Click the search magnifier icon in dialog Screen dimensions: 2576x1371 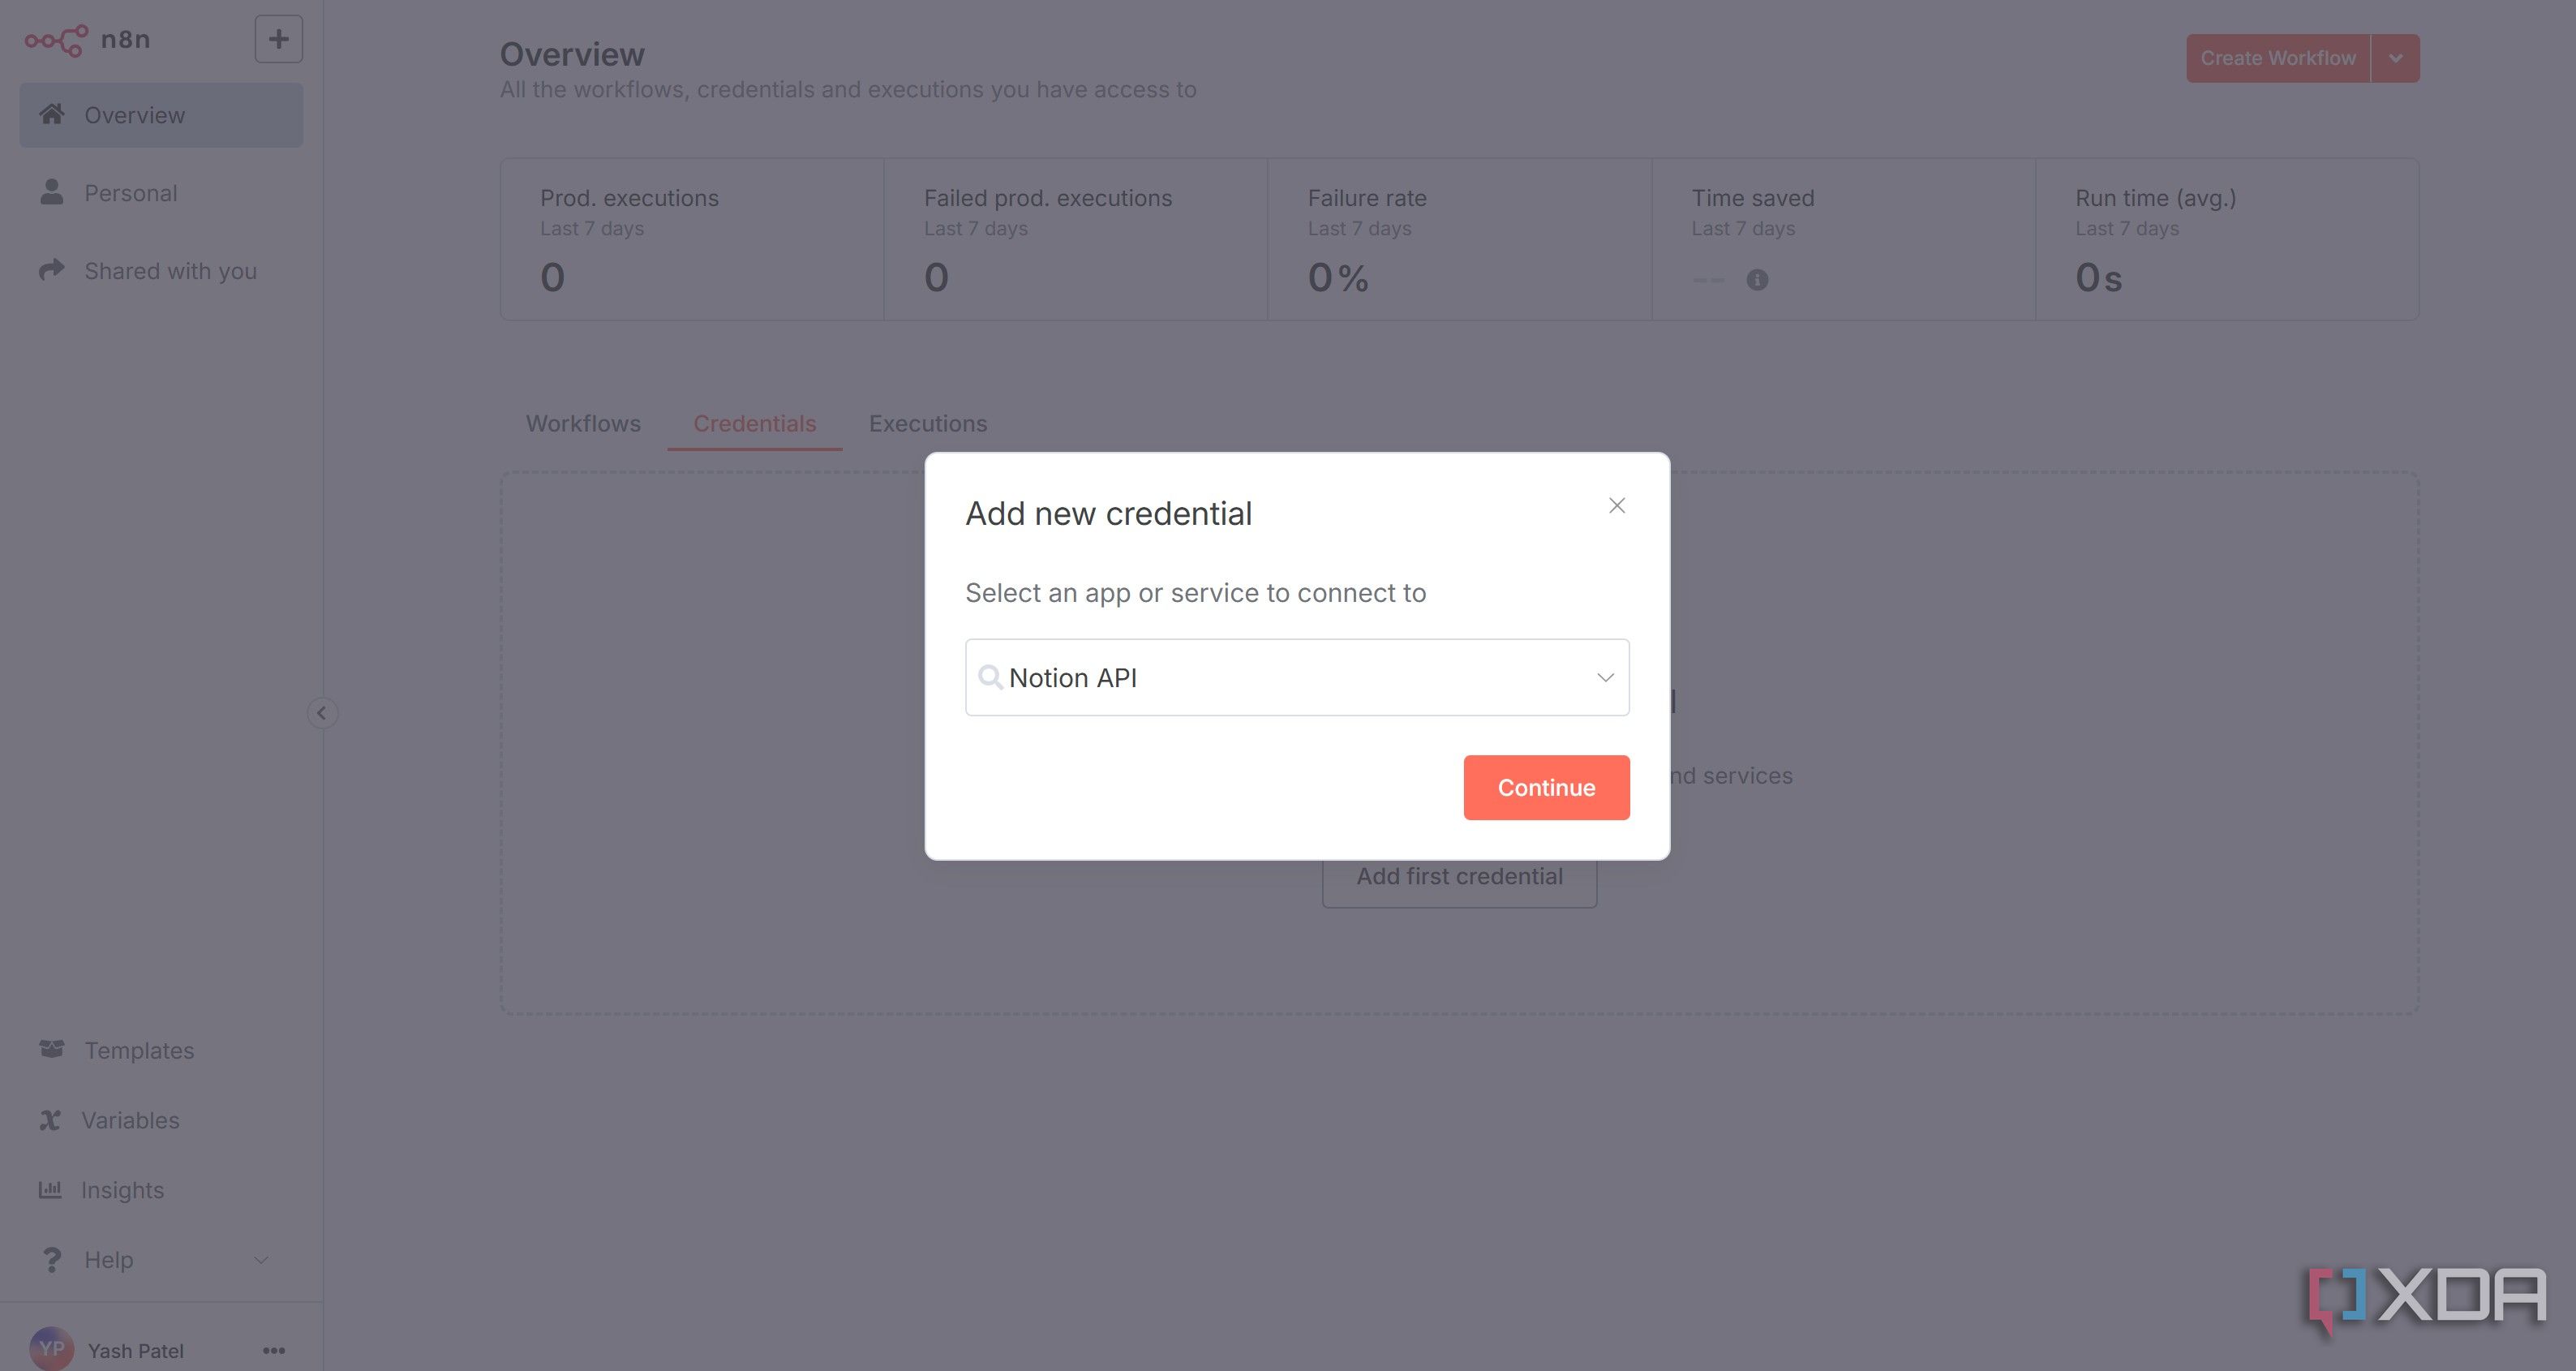point(990,678)
